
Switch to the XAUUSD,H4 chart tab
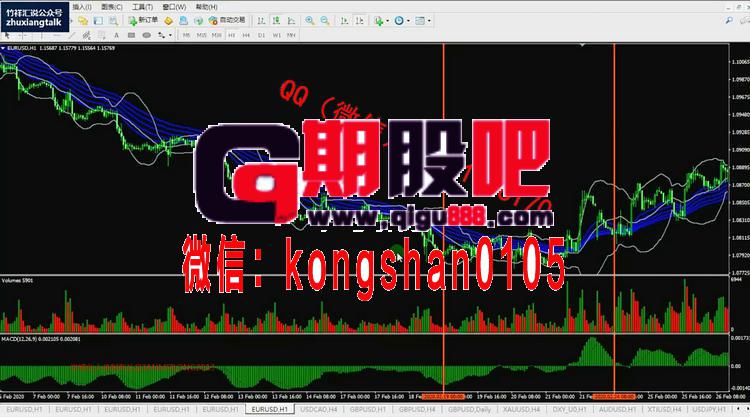point(521,410)
